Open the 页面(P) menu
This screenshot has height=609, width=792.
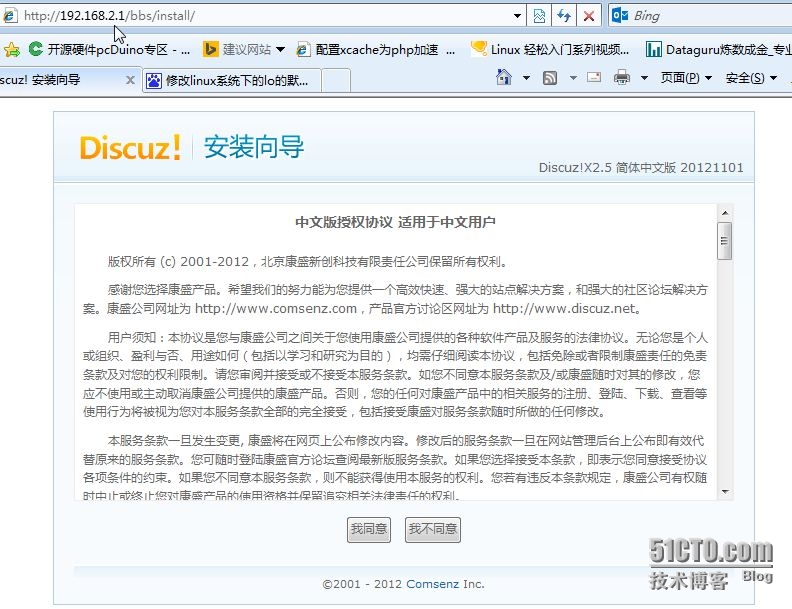(686, 78)
